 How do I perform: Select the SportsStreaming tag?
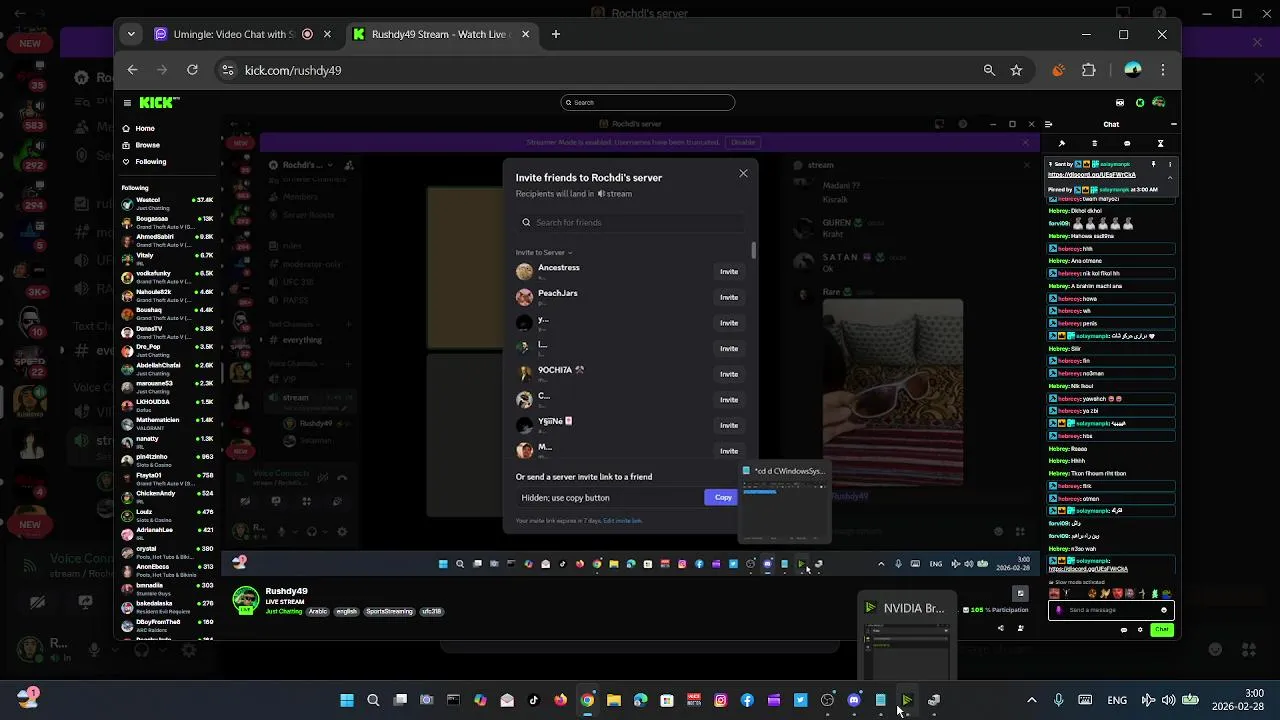(389, 611)
